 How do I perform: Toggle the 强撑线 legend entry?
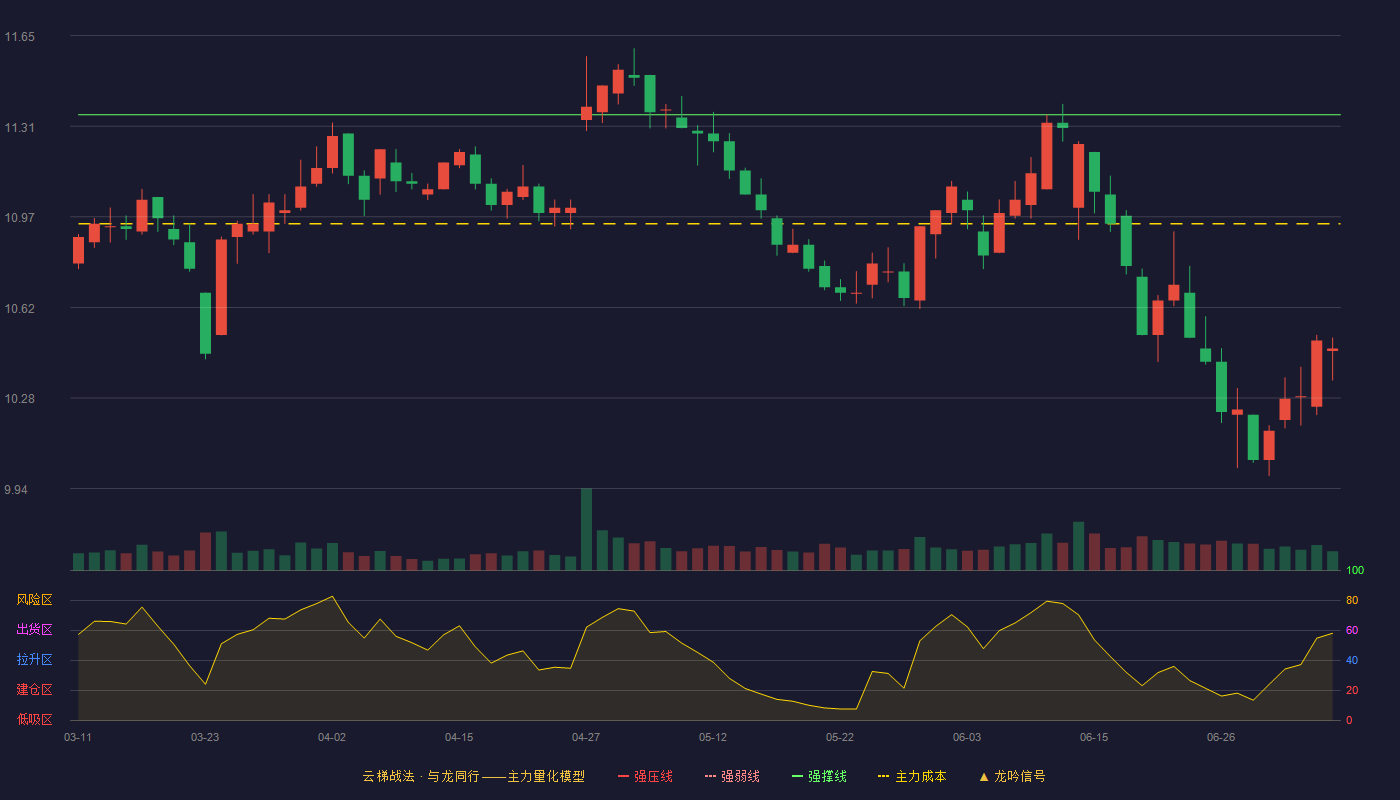(x=819, y=776)
